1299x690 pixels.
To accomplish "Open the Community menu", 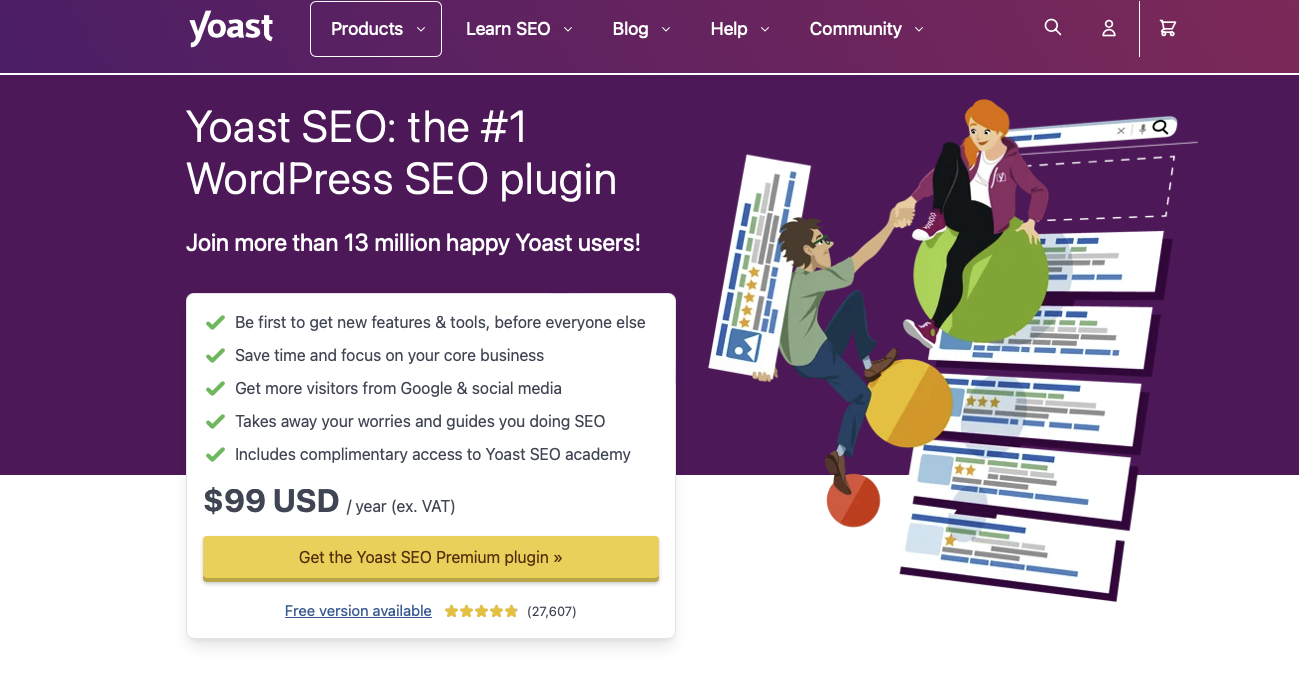I will click(866, 29).
